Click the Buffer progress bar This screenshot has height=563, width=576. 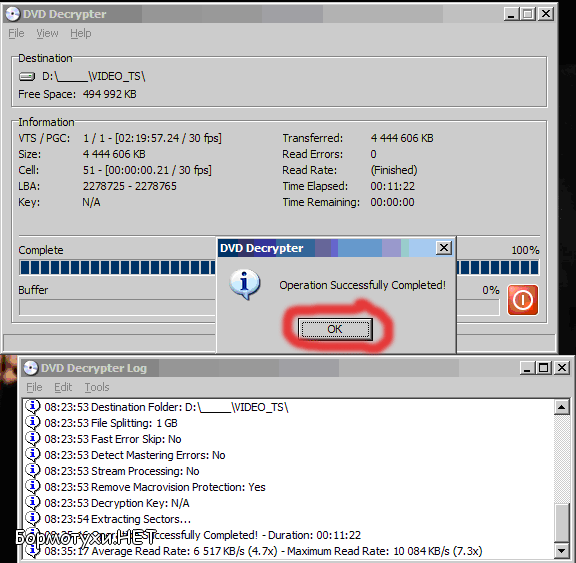tap(259, 307)
